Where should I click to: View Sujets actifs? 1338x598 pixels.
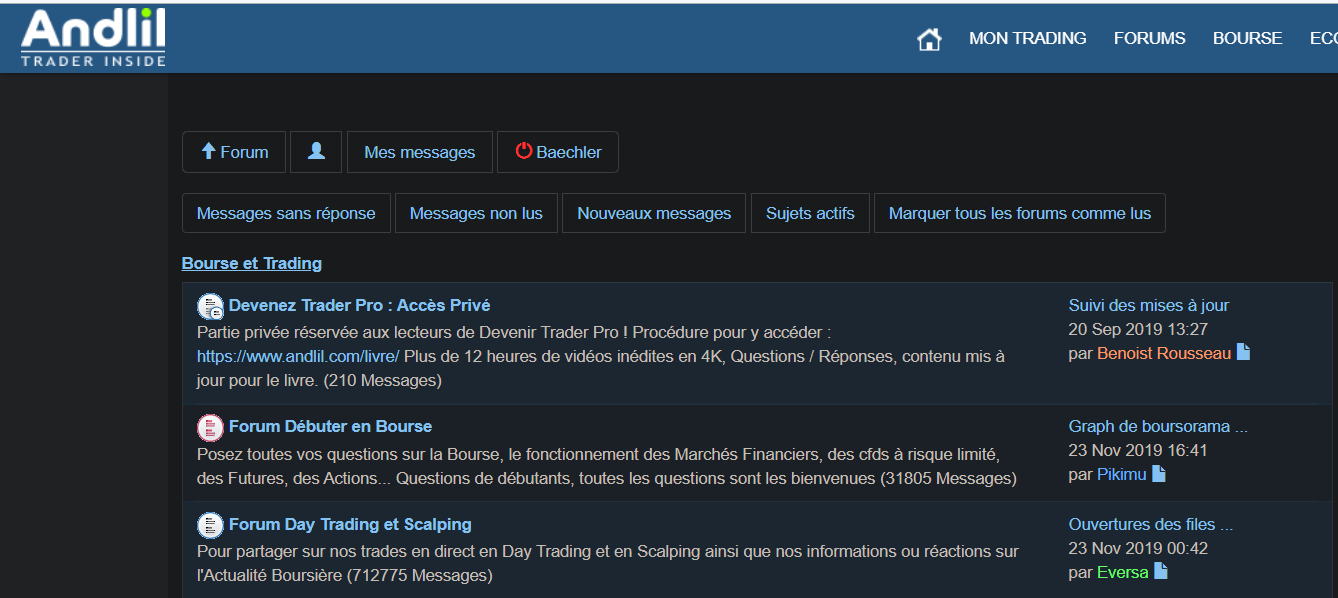point(810,213)
